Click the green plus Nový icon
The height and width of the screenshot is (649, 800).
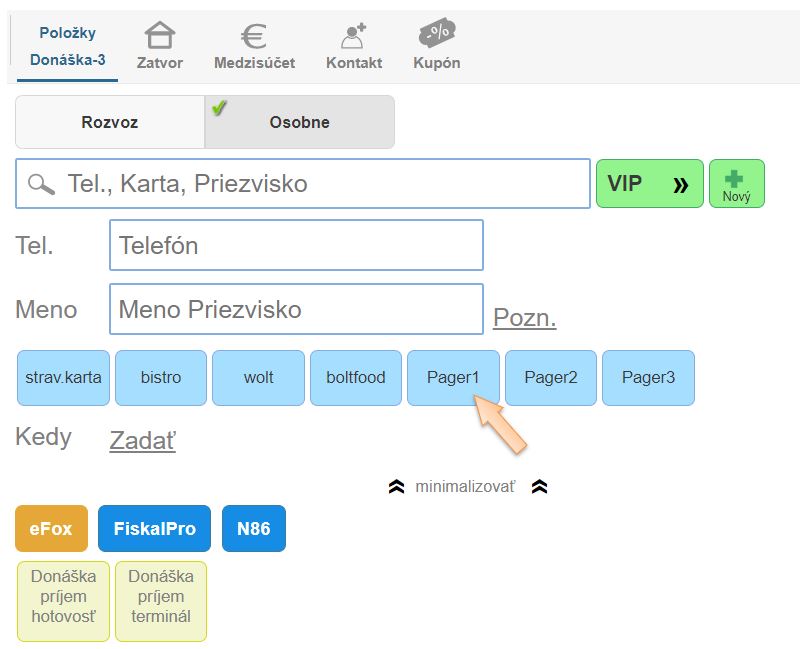(x=736, y=179)
